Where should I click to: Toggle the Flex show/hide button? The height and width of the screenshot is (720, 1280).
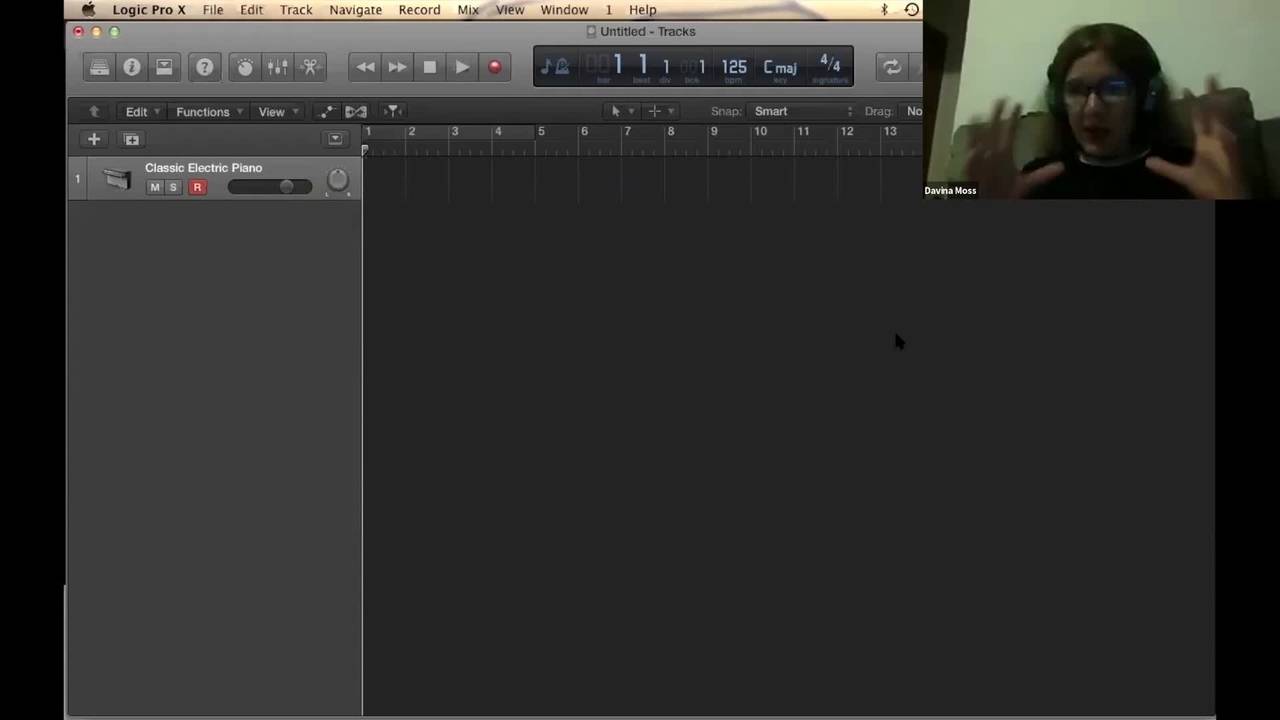click(x=356, y=111)
